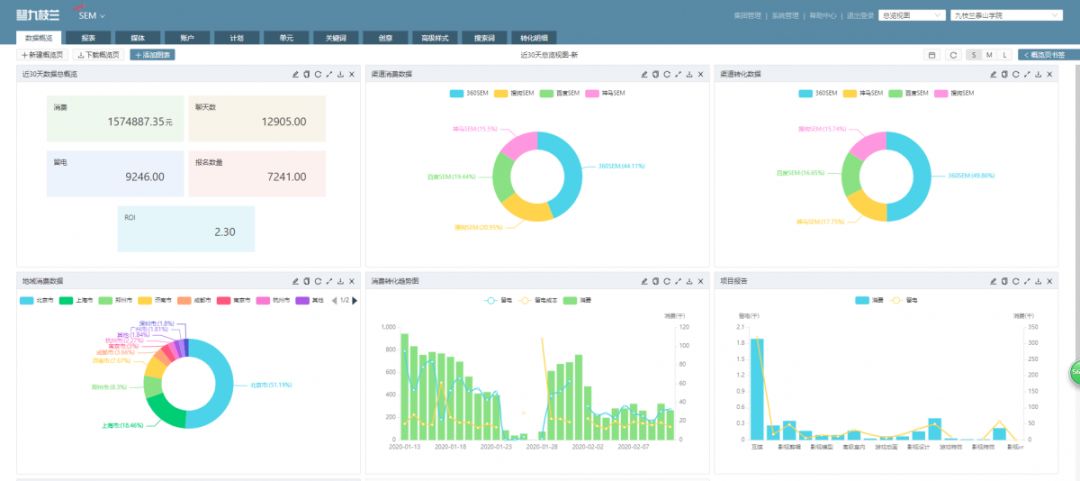Open the 九枝兰泰山学院 account dropdown
Viewport: 1080px width, 481px height.
coord(1006,15)
